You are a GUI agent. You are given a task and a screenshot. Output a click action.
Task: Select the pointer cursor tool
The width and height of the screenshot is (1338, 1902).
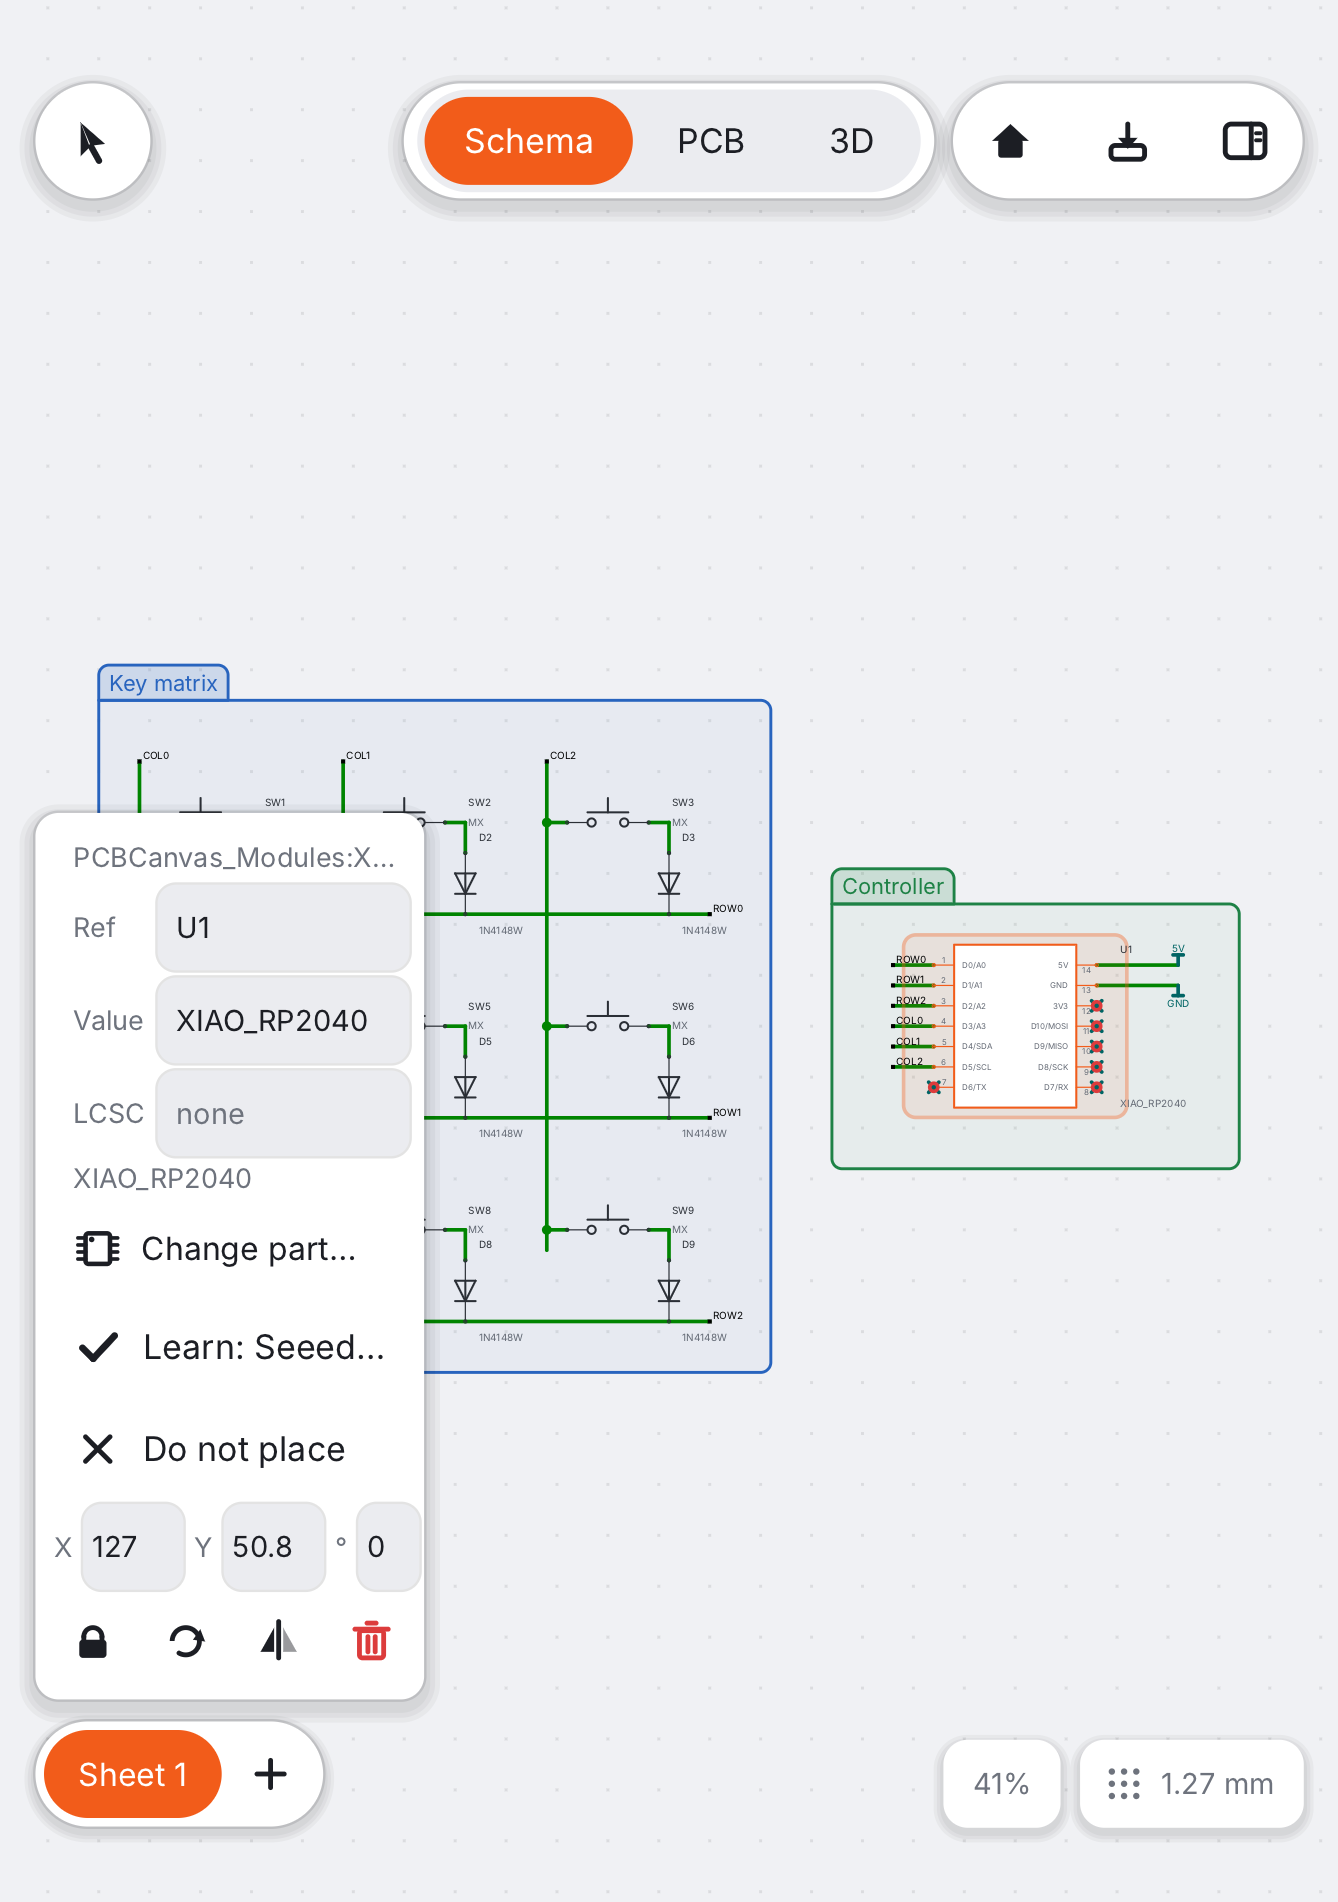(x=93, y=142)
